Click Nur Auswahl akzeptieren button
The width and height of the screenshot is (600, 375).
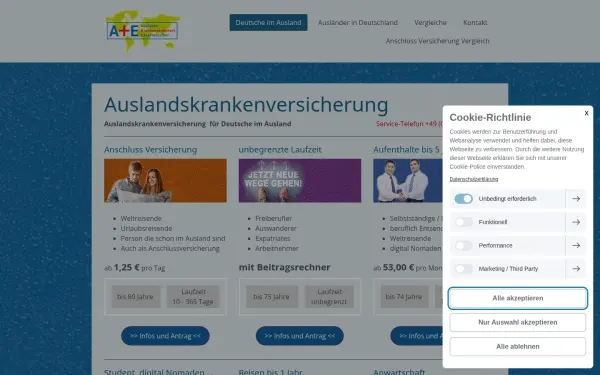(518, 323)
